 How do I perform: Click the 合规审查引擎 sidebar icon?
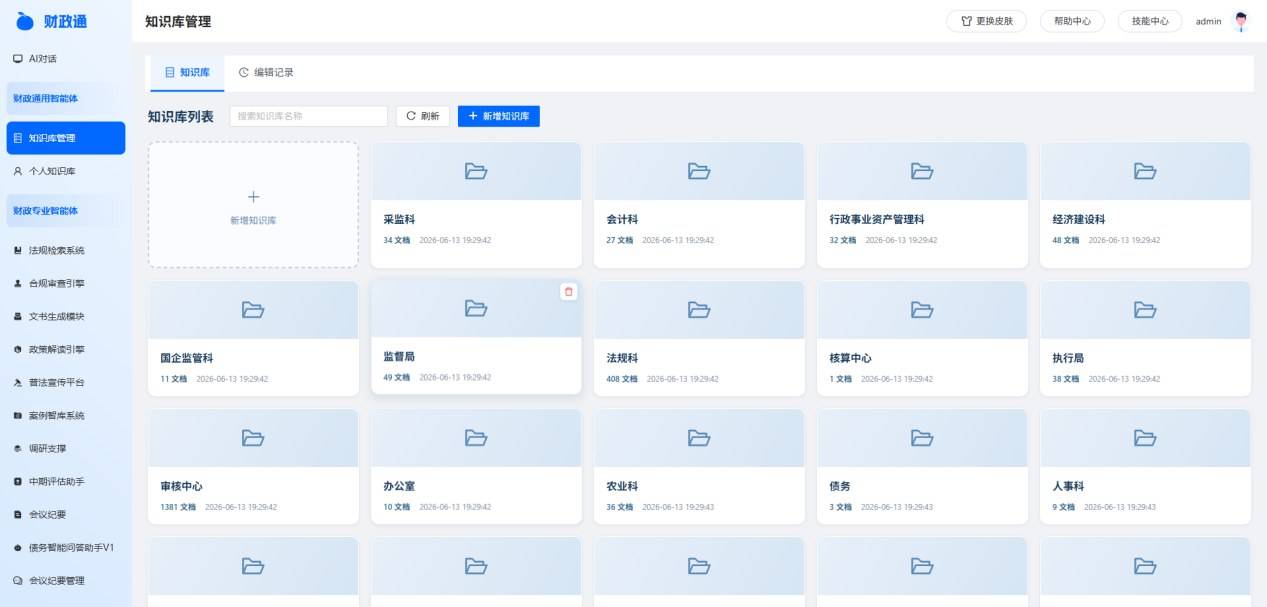point(17,283)
